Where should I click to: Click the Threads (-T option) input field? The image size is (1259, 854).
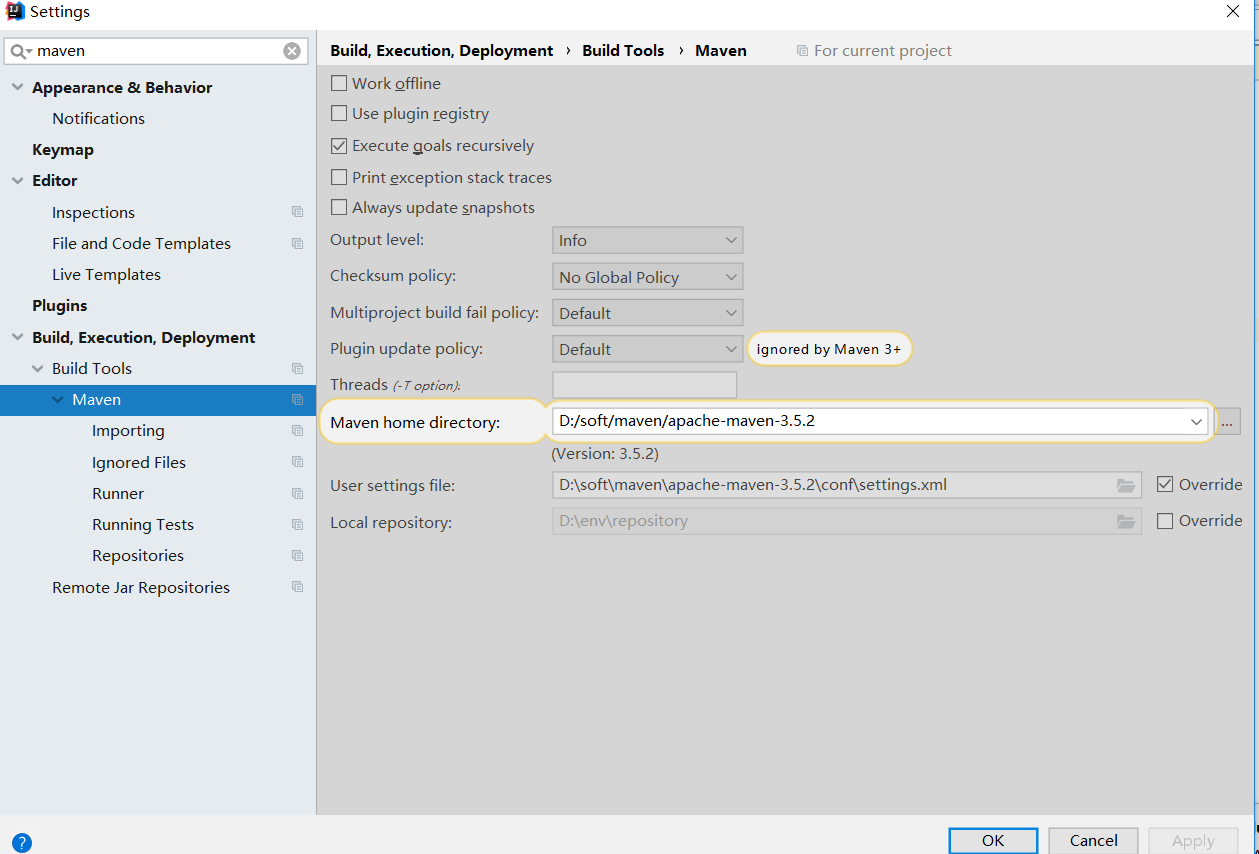click(x=644, y=385)
